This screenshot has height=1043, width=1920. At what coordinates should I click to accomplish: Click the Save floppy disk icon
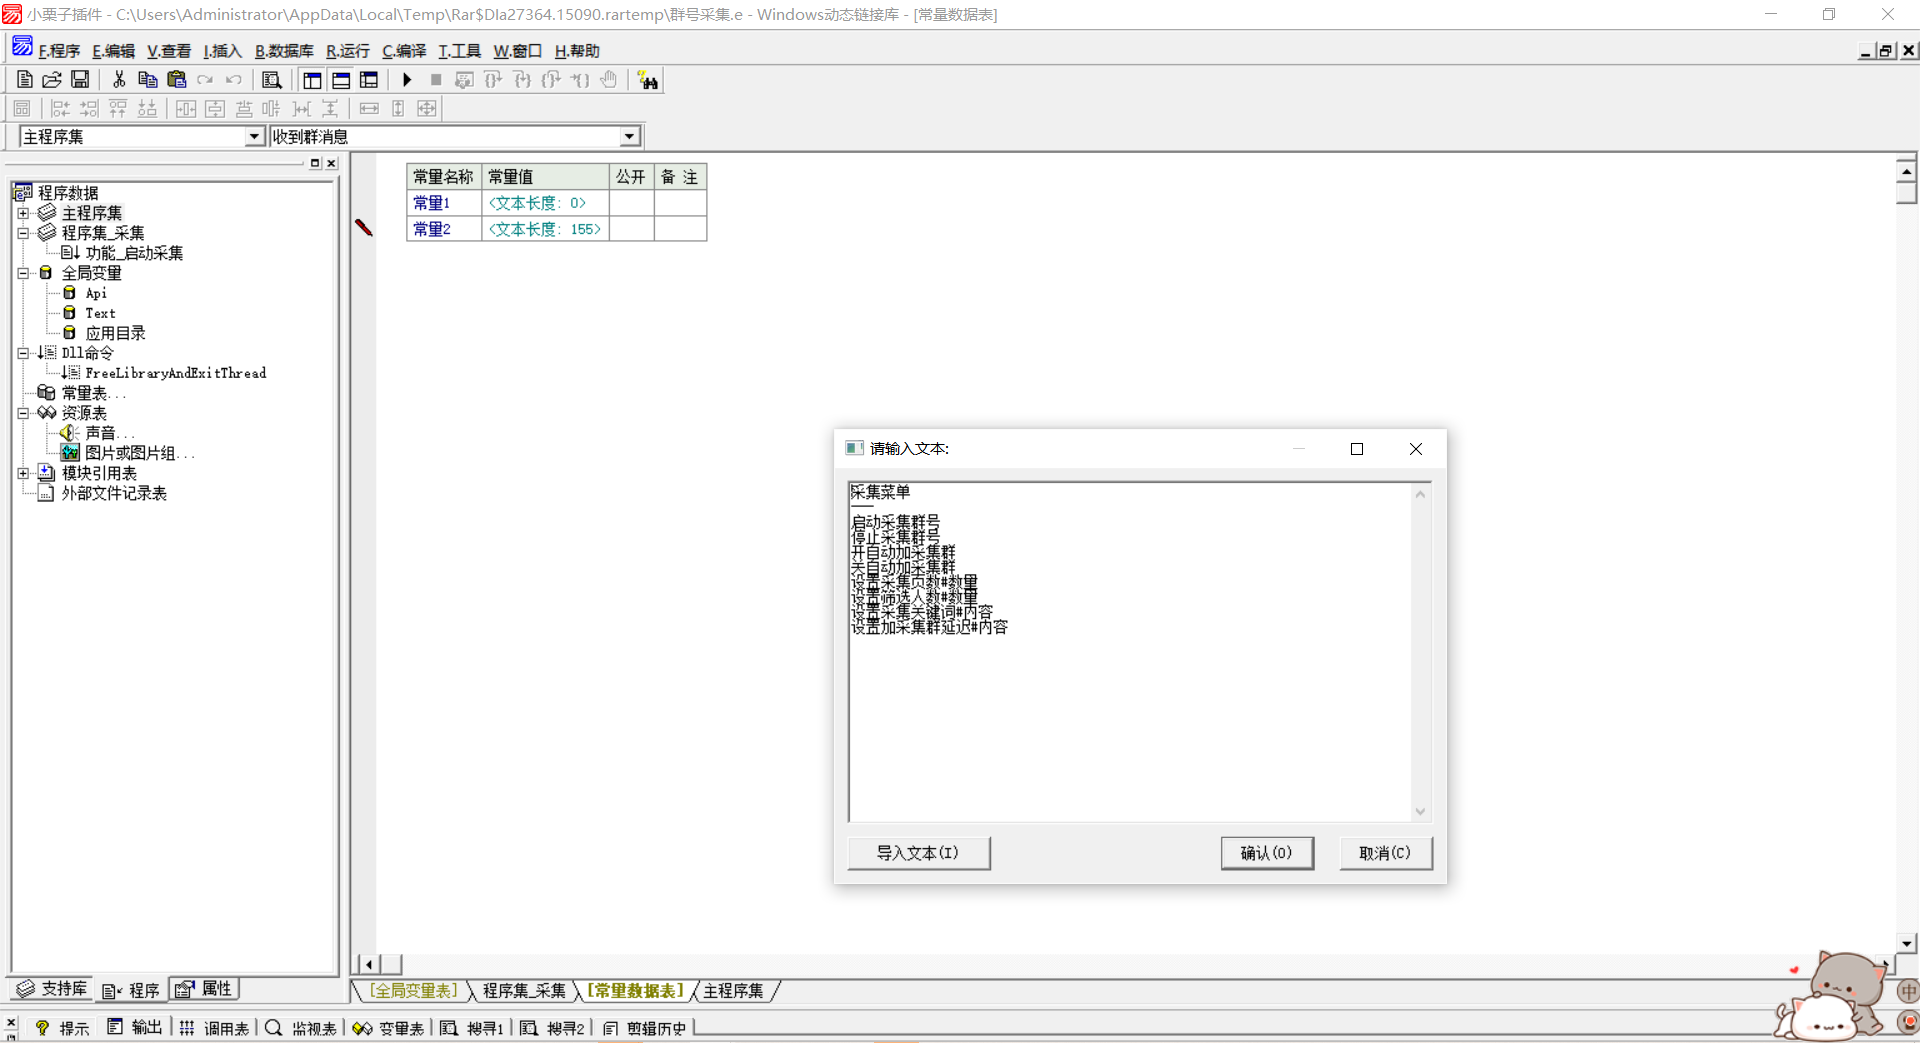point(80,80)
